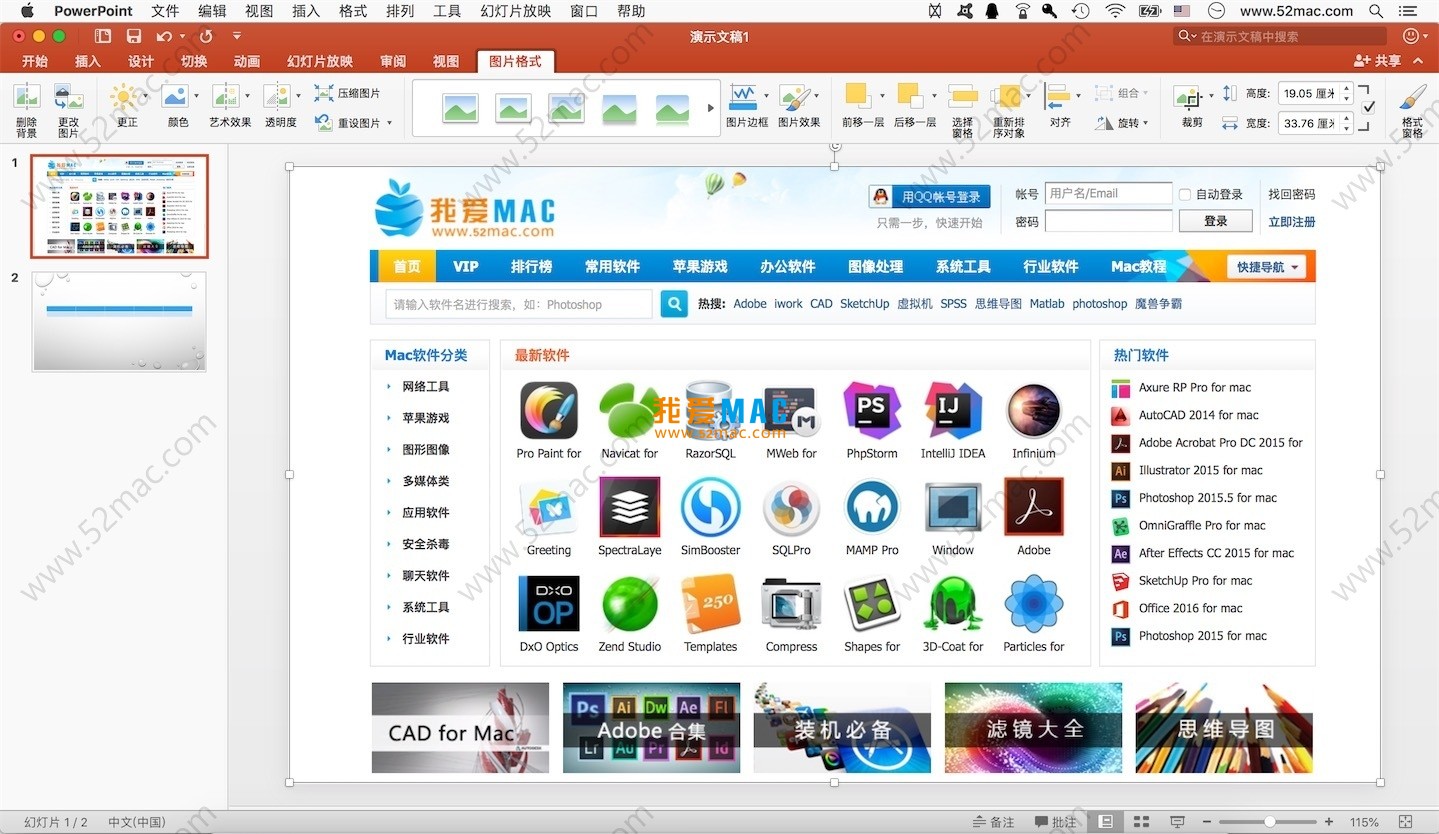The width and height of the screenshot is (1439, 834).
Task: Toggle 备注 notes pane in status bar
Action: (994, 822)
